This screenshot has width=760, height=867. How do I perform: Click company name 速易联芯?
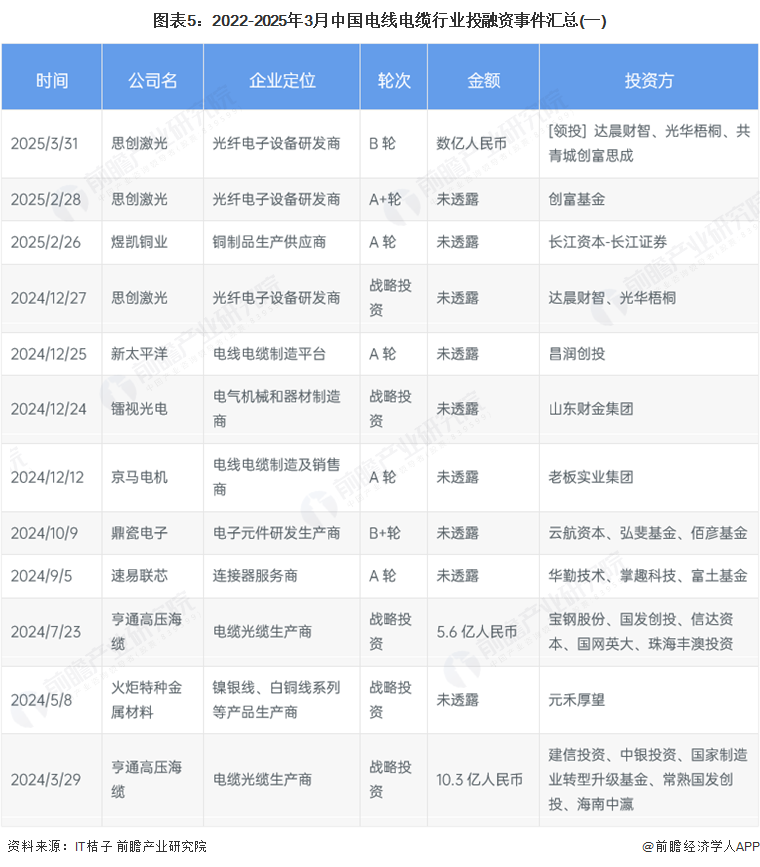pos(139,576)
